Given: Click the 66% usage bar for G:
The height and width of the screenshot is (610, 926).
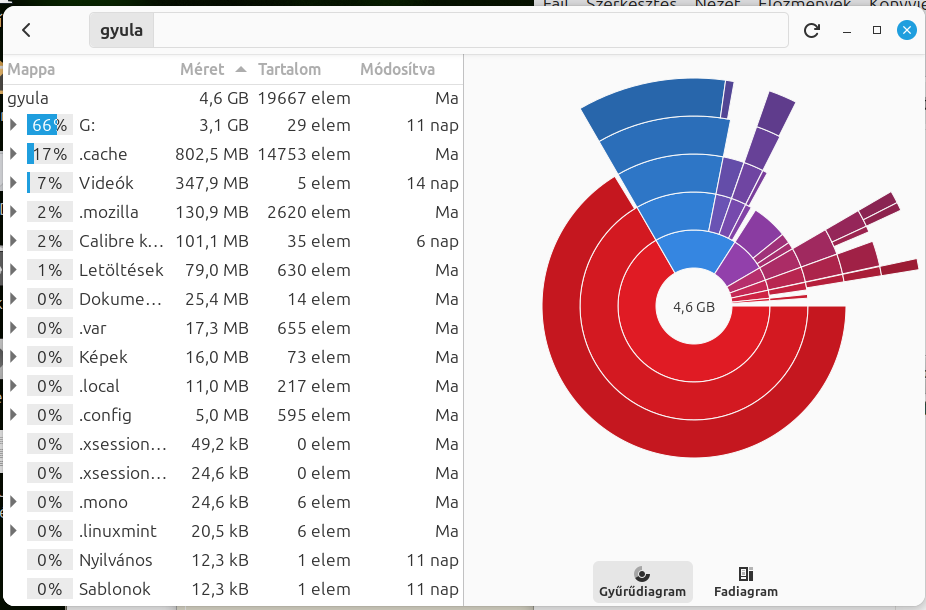Looking at the screenshot, I should [49, 125].
